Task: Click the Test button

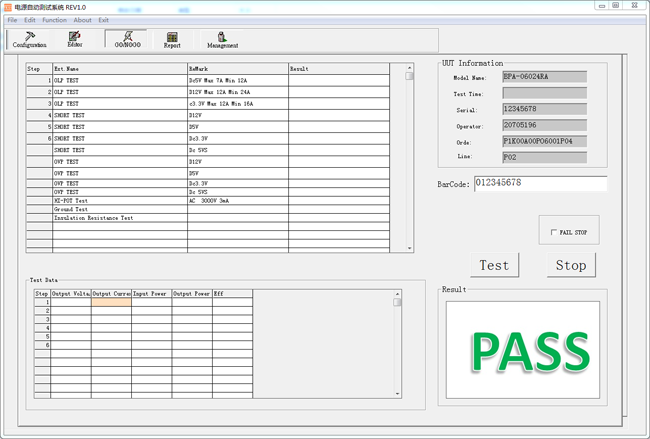Action: (495, 265)
